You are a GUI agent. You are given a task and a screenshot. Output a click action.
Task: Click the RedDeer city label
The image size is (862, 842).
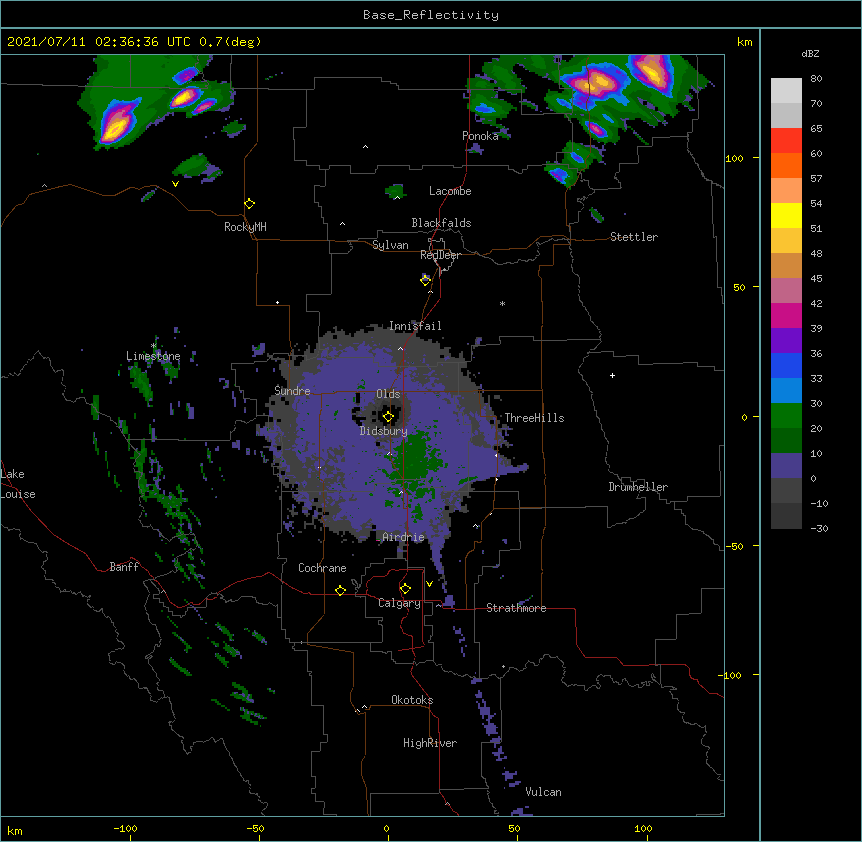(x=440, y=255)
